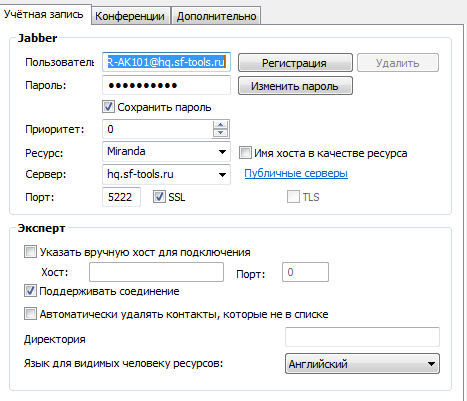Open the Дополнительно tab

click(216, 16)
